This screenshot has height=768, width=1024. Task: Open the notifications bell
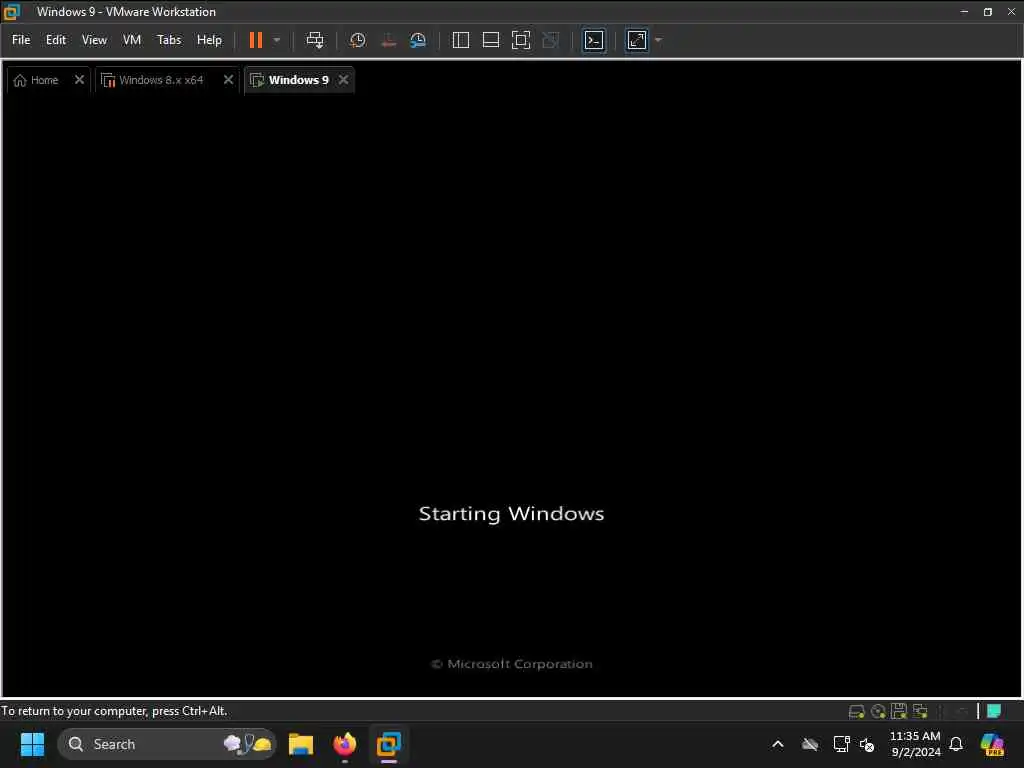point(956,744)
